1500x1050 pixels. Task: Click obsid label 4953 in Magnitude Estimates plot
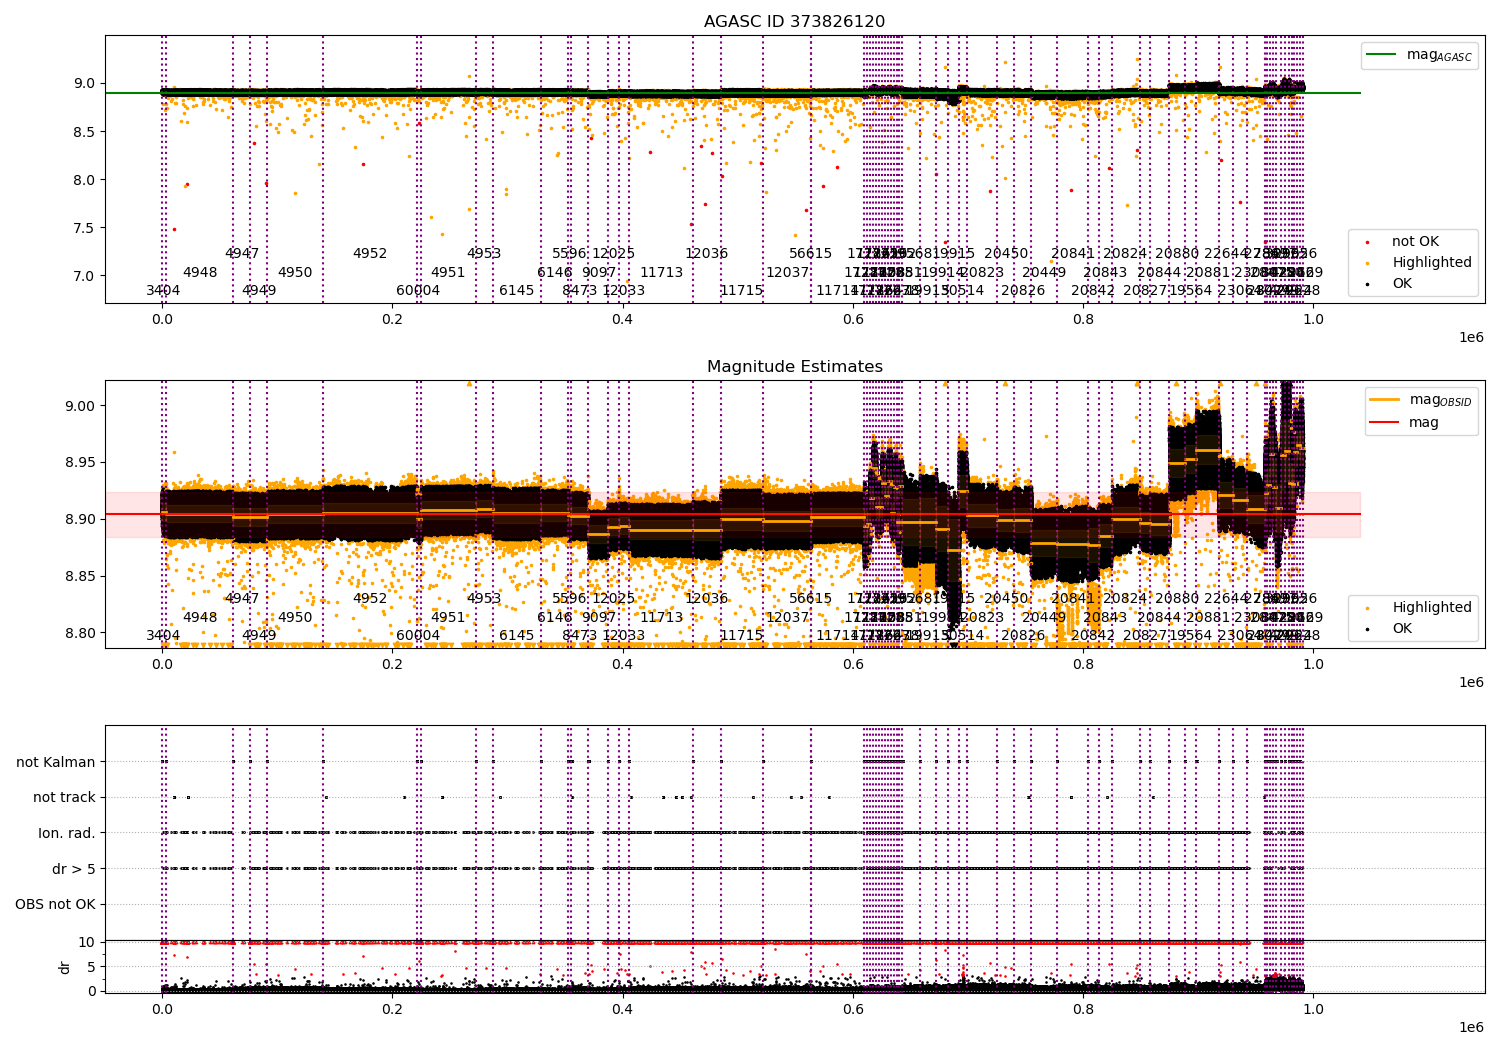point(484,599)
